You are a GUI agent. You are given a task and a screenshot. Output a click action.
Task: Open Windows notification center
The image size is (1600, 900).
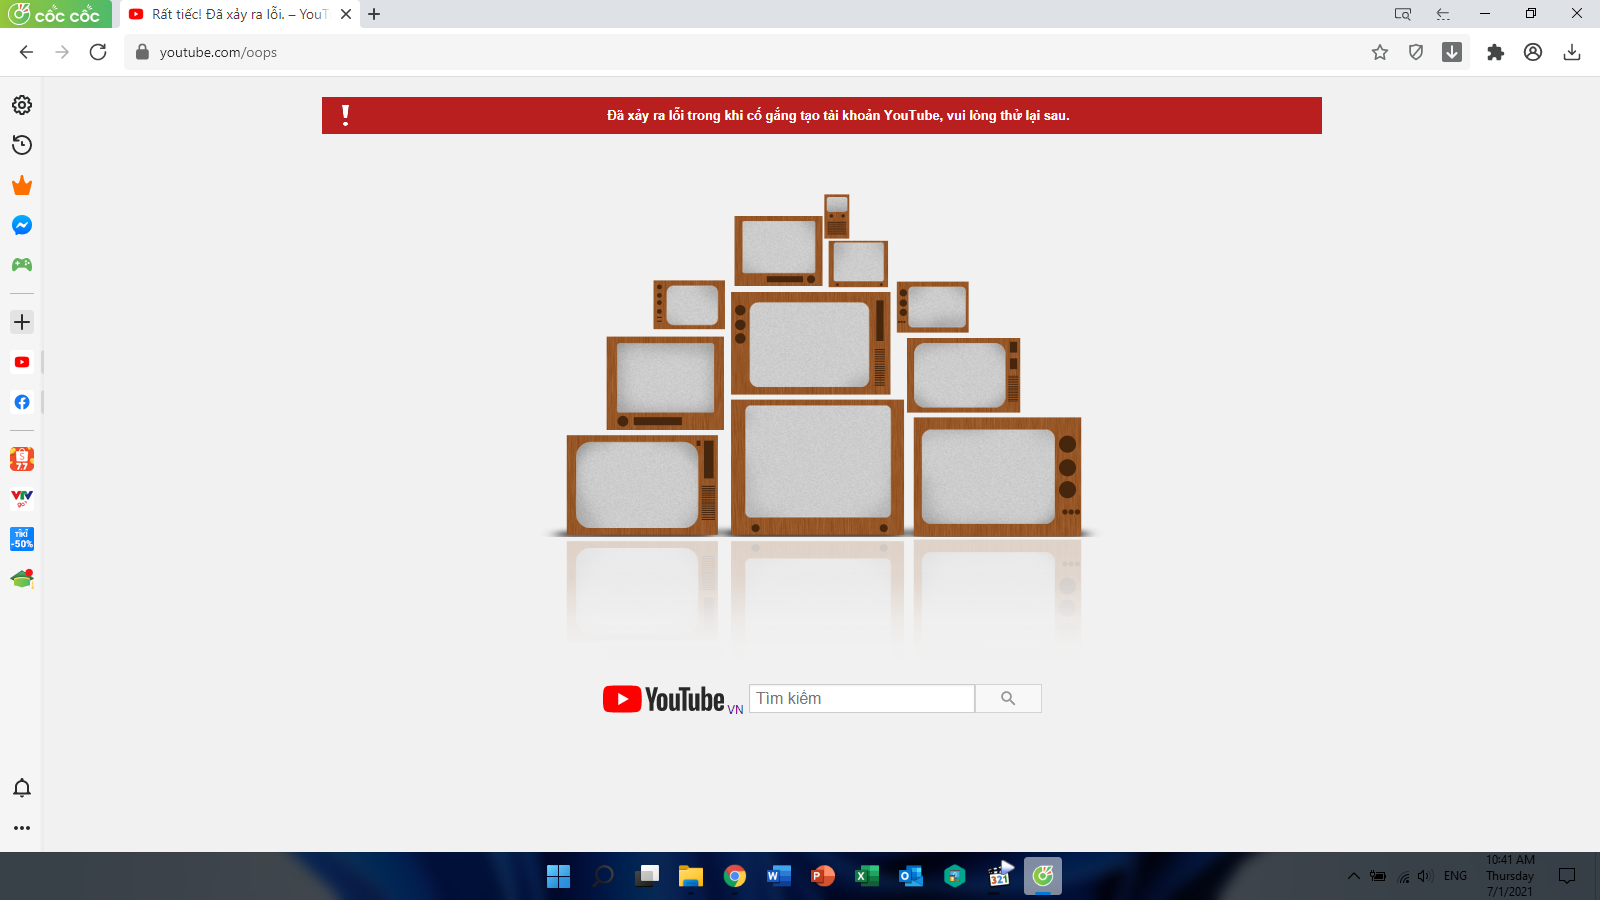[x=1567, y=876]
